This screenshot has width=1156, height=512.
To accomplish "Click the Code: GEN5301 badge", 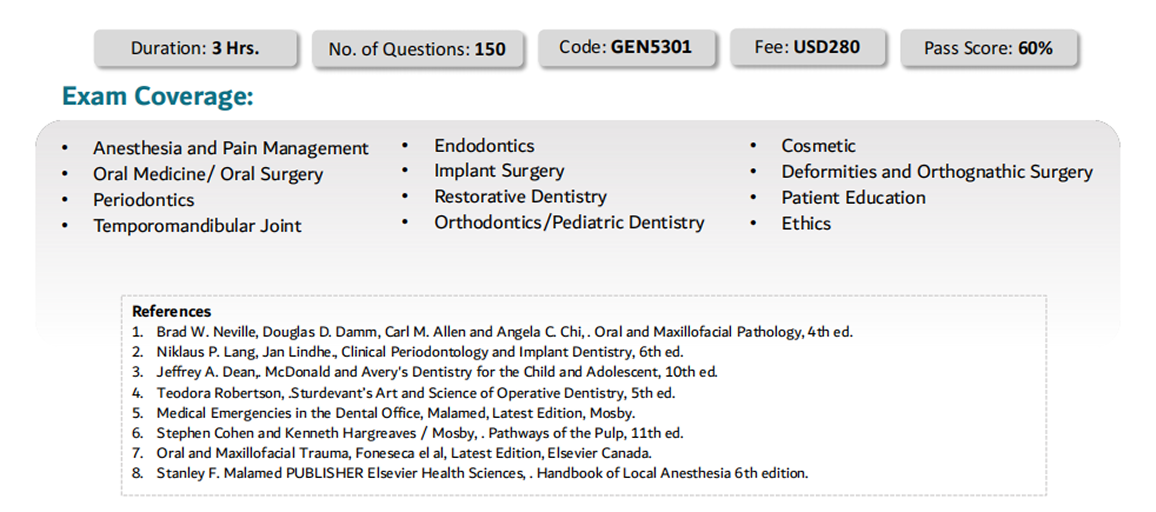I will click(626, 48).
